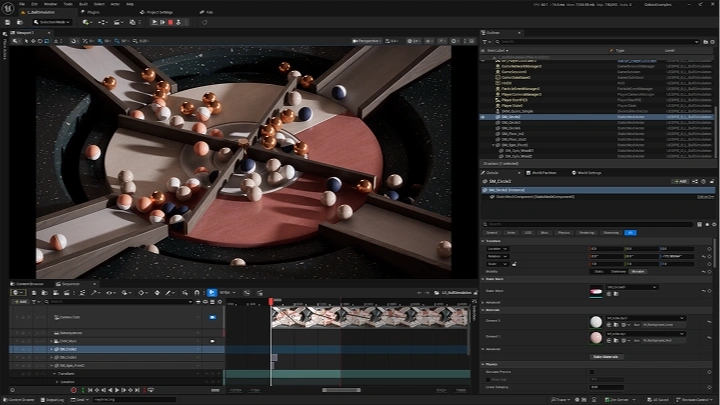Open the Help menu

[130, 4]
